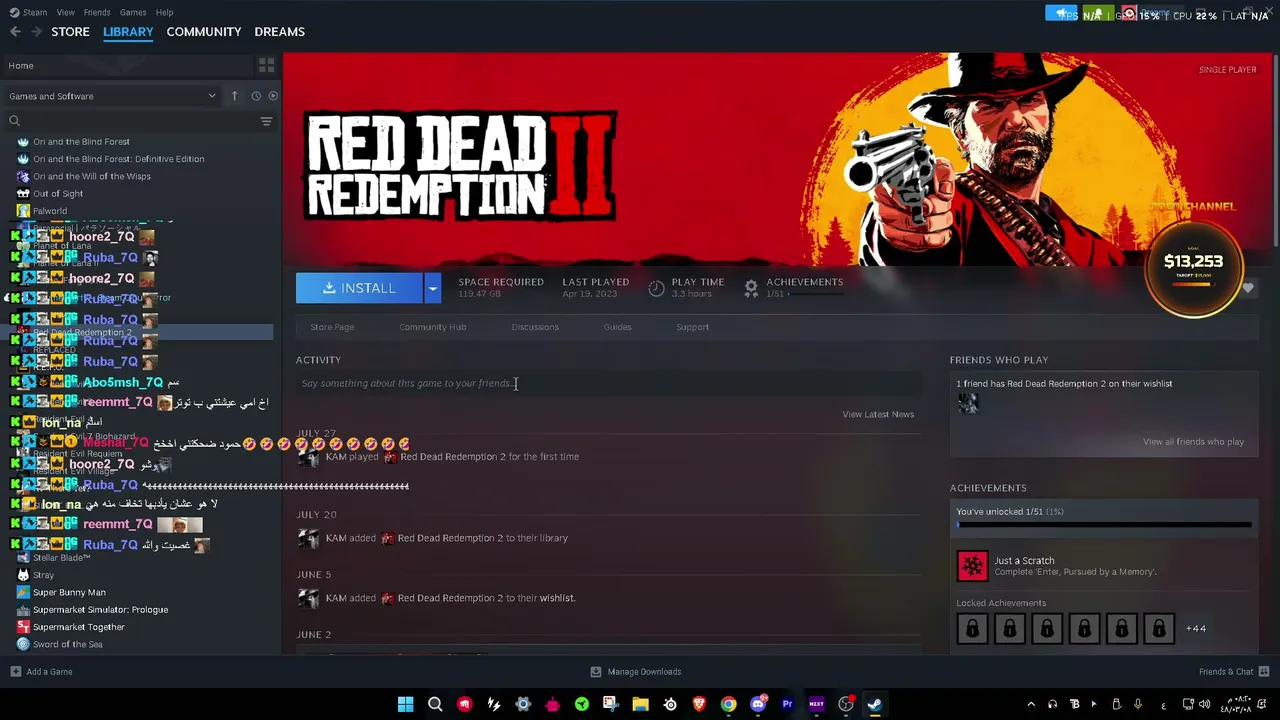
Task: Expand the Install options dropdown arrow
Action: pyautogui.click(x=432, y=288)
